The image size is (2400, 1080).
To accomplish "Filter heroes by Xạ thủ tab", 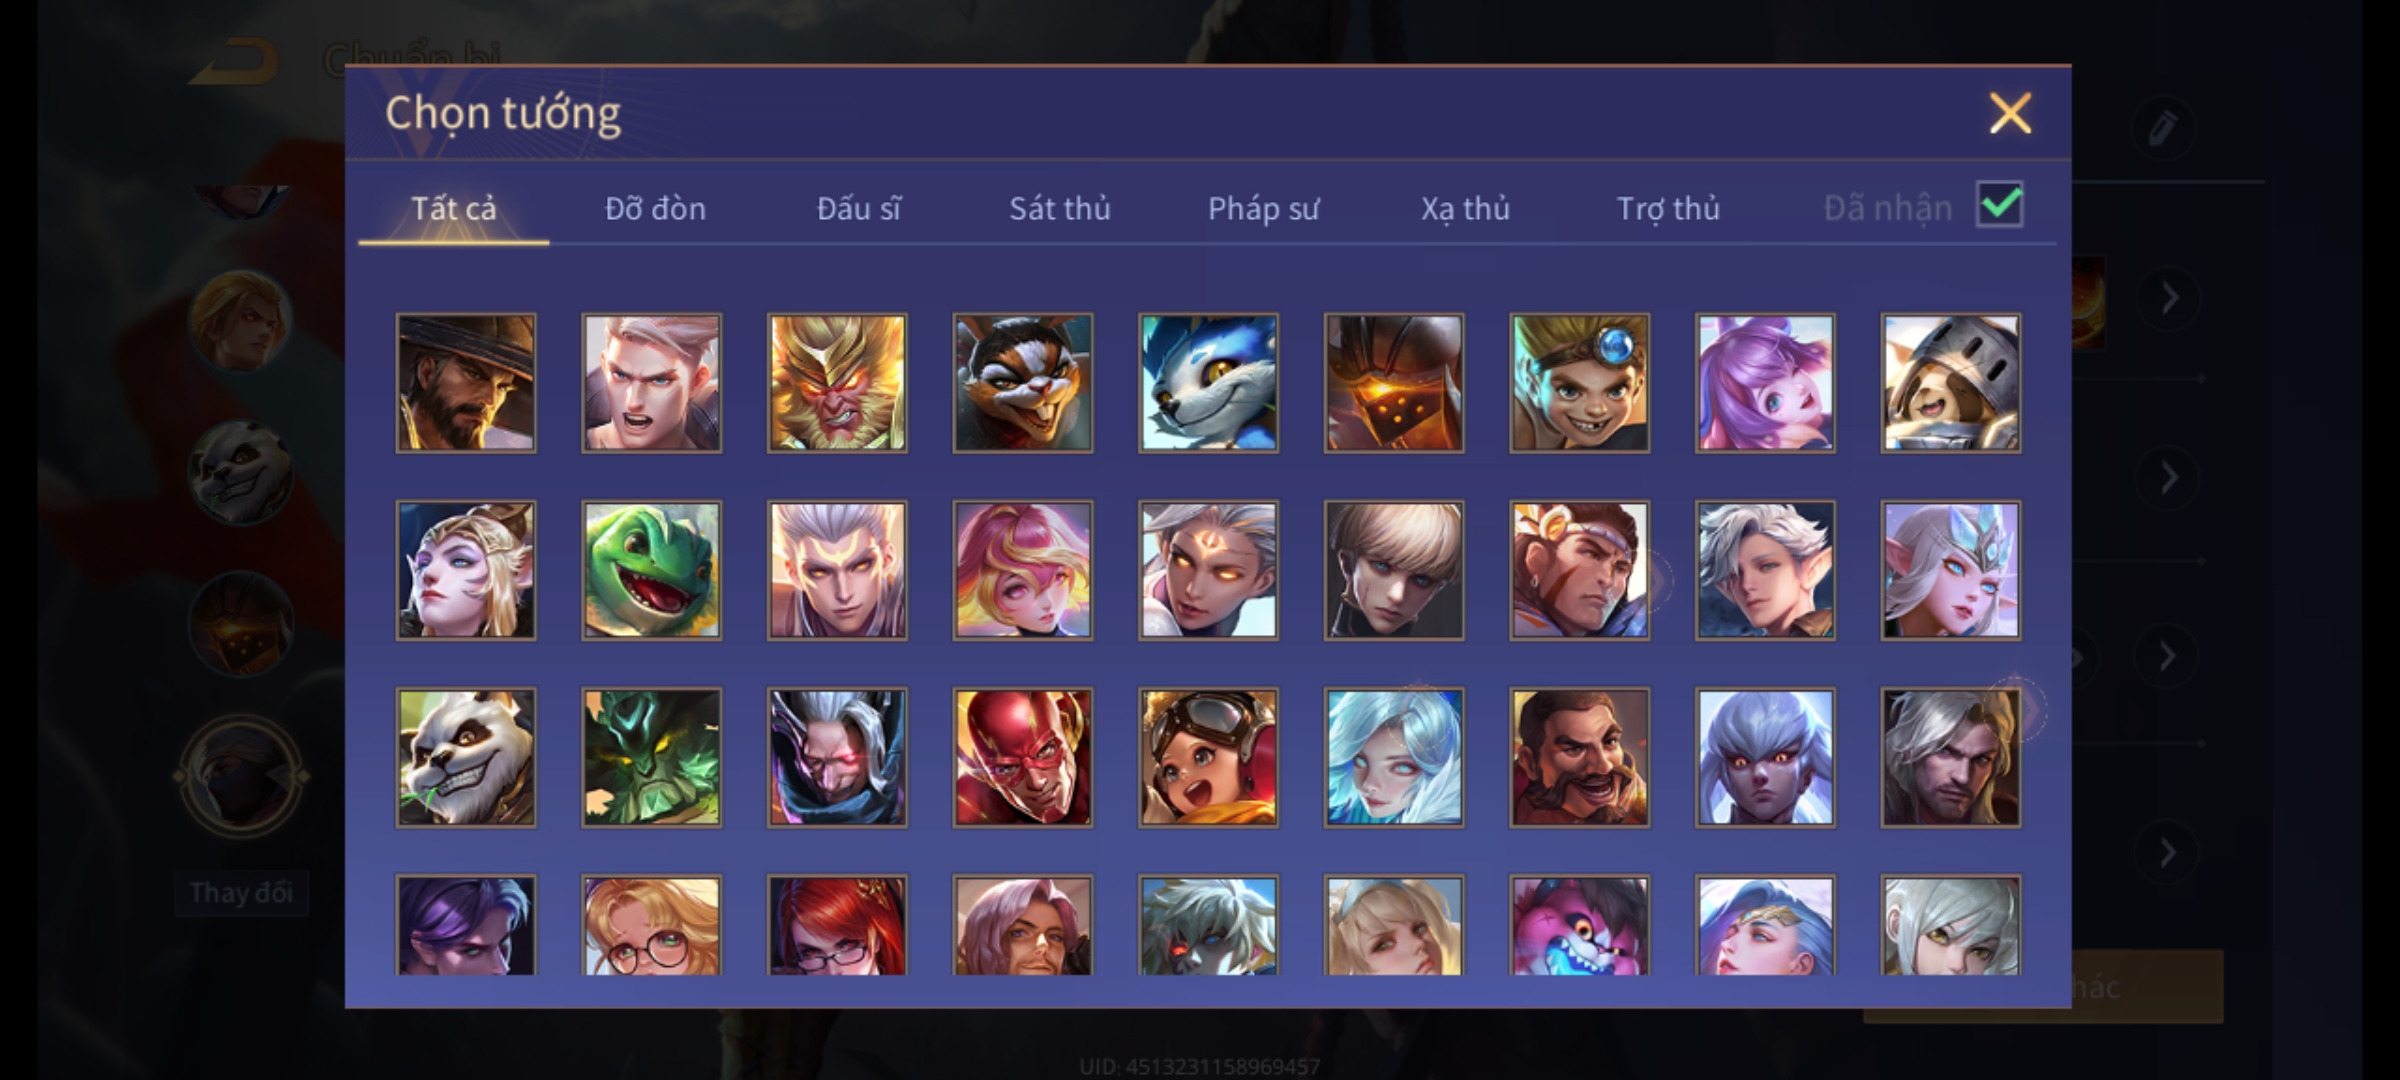I will 1465,208.
